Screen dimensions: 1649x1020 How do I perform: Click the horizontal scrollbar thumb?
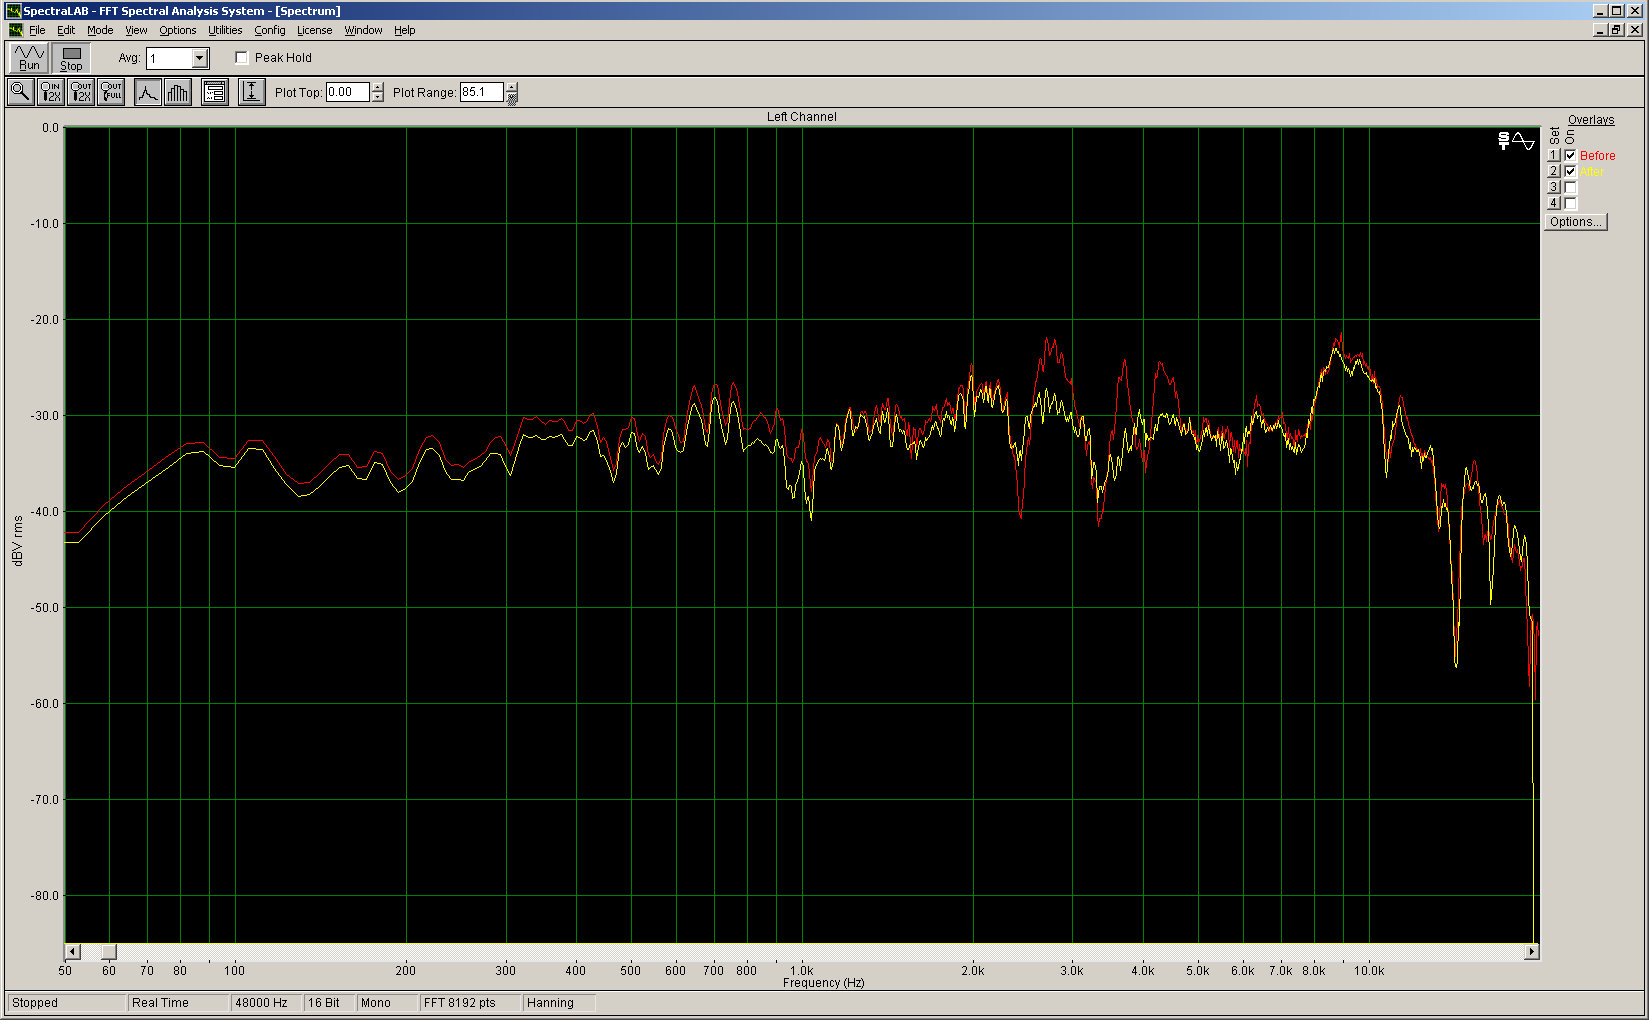click(109, 951)
